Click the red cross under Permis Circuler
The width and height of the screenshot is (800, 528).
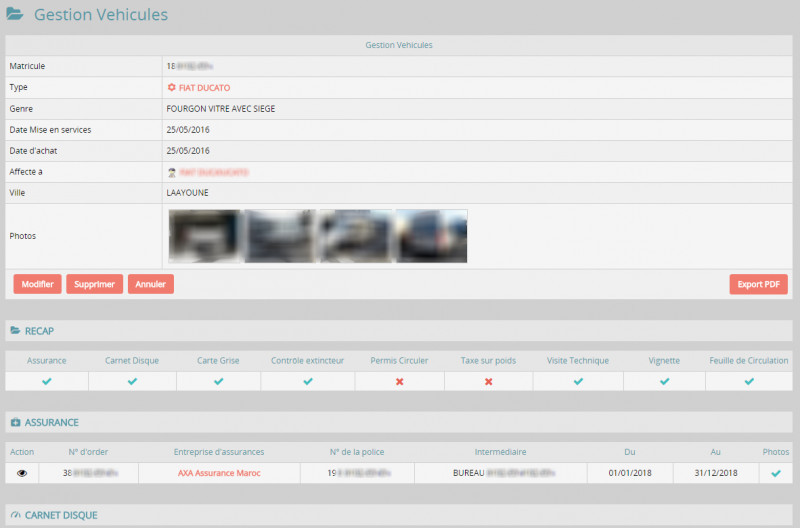click(399, 381)
